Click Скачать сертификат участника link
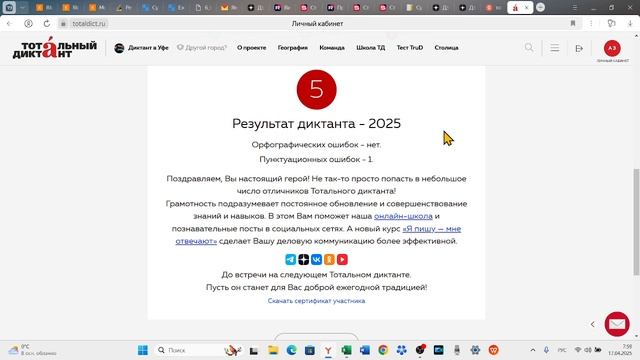Viewport: 640px width, 360px height. pyautogui.click(x=316, y=301)
